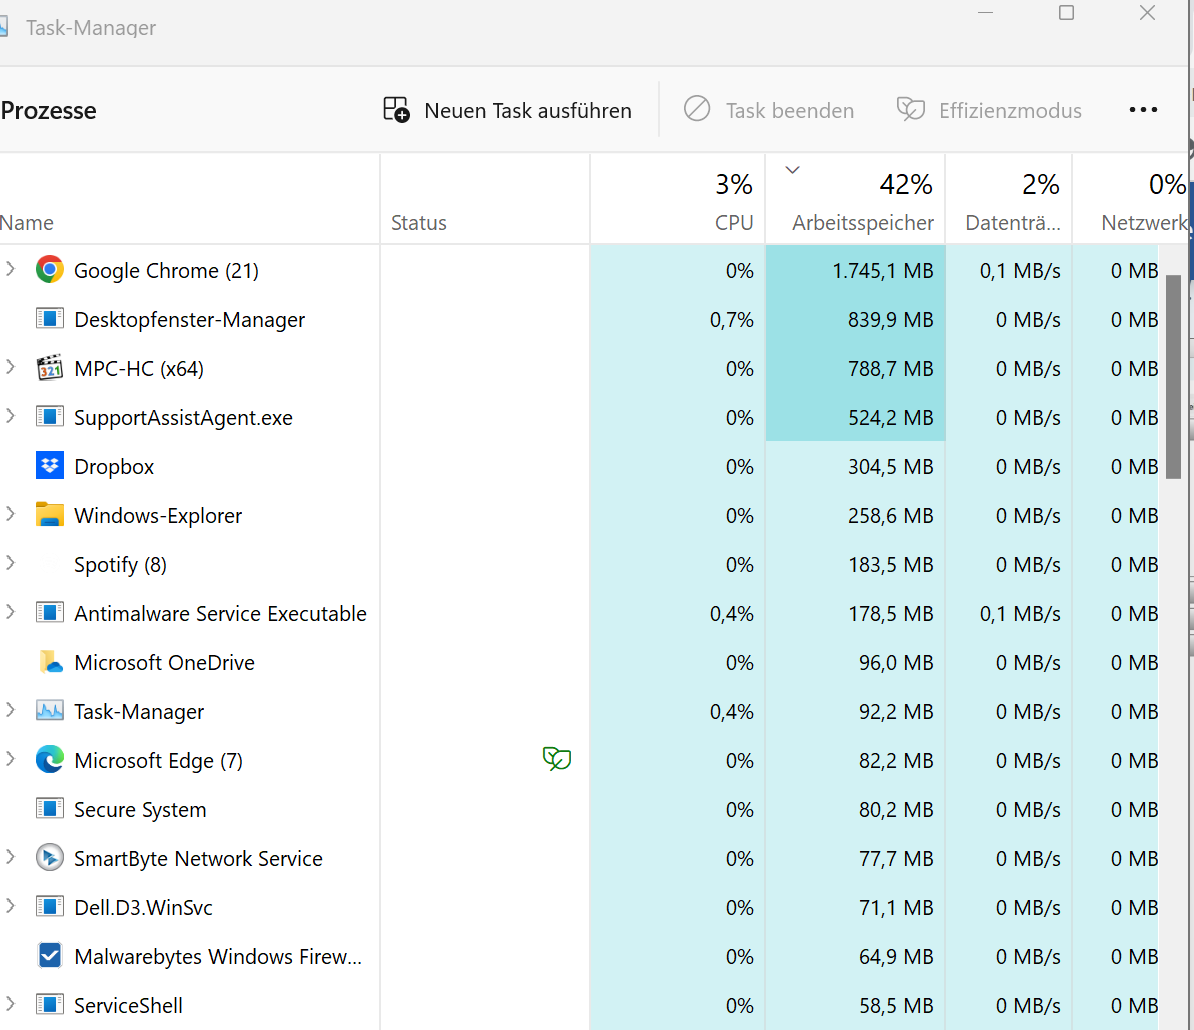
Task: Click the SmartByte Network Service icon
Action: [x=49, y=858]
